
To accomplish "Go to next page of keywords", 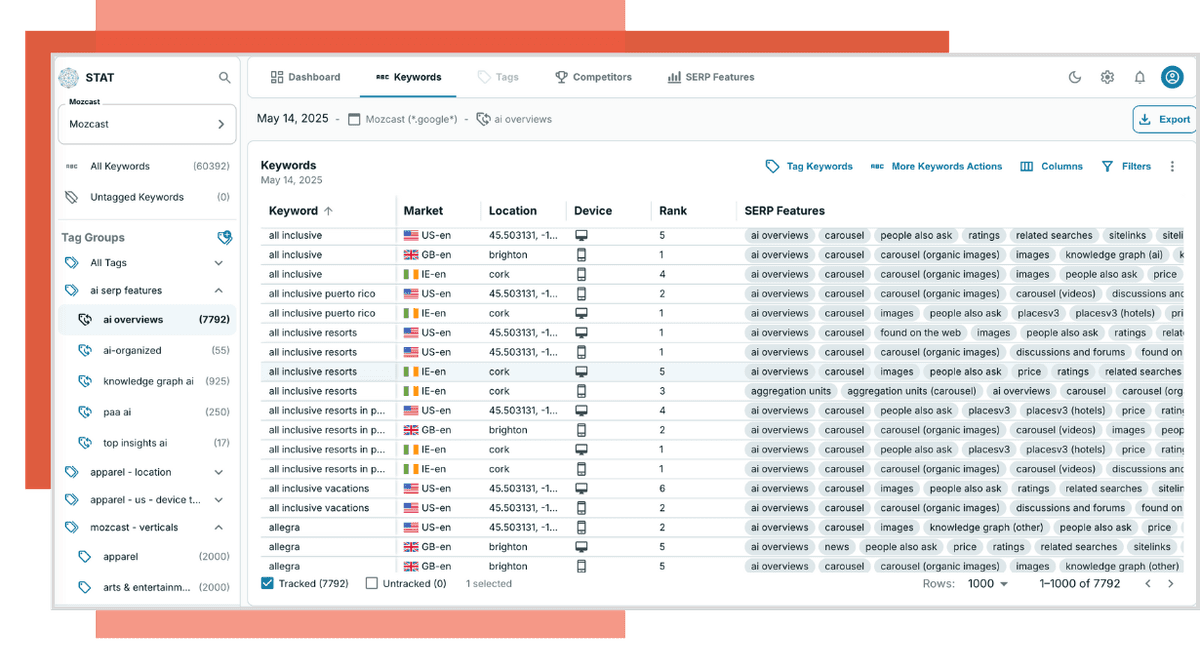I will click(1171, 584).
